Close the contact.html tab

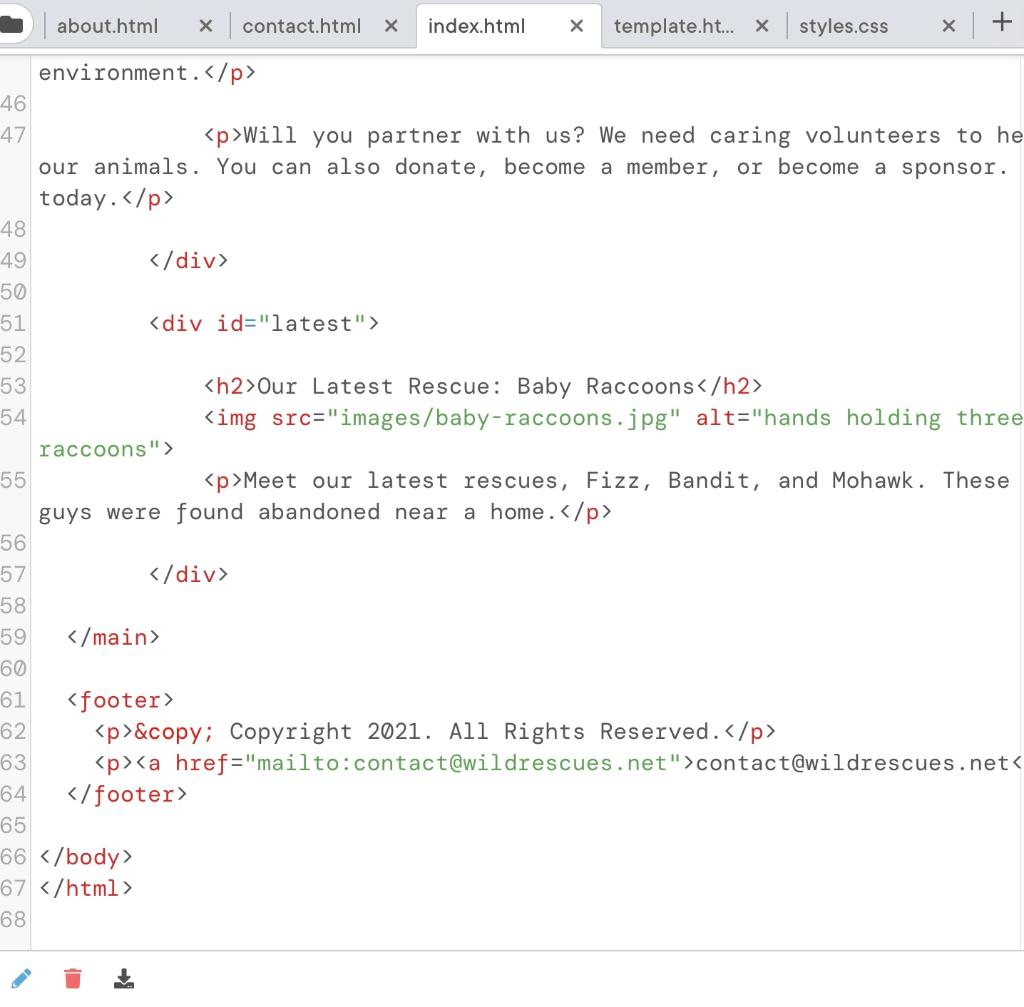coord(390,26)
